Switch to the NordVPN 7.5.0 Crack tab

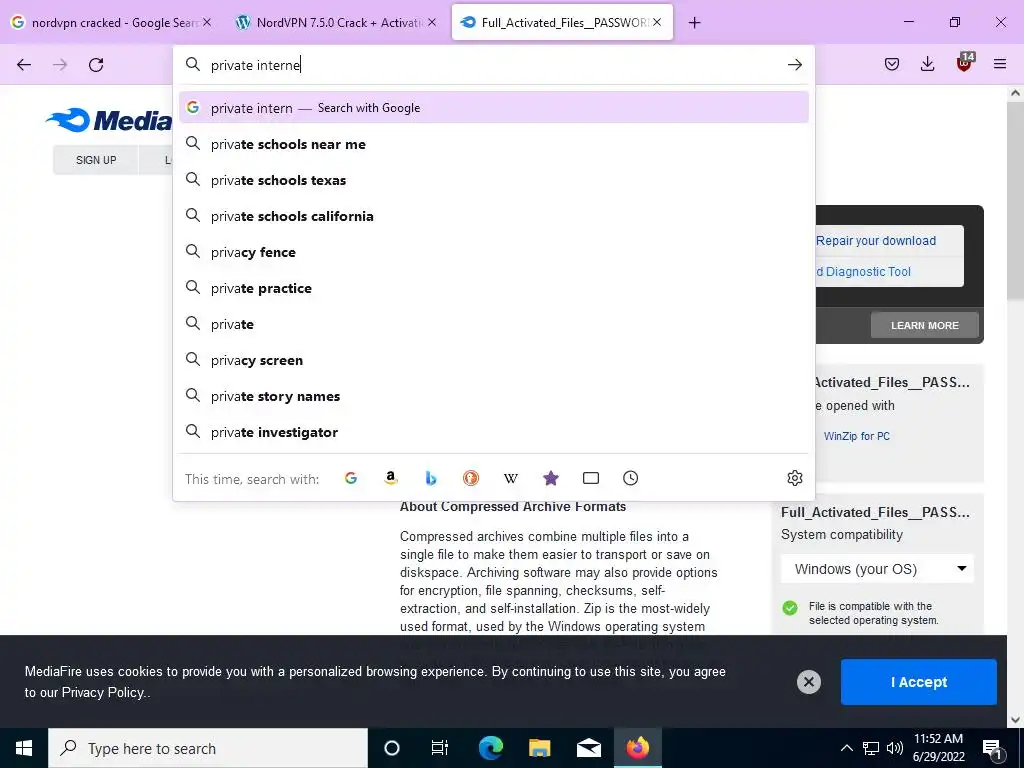coord(336,22)
